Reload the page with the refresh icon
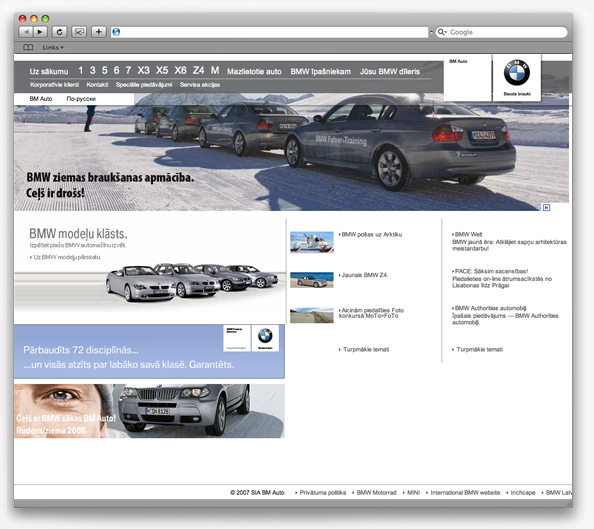The image size is (594, 529). pos(59,32)
